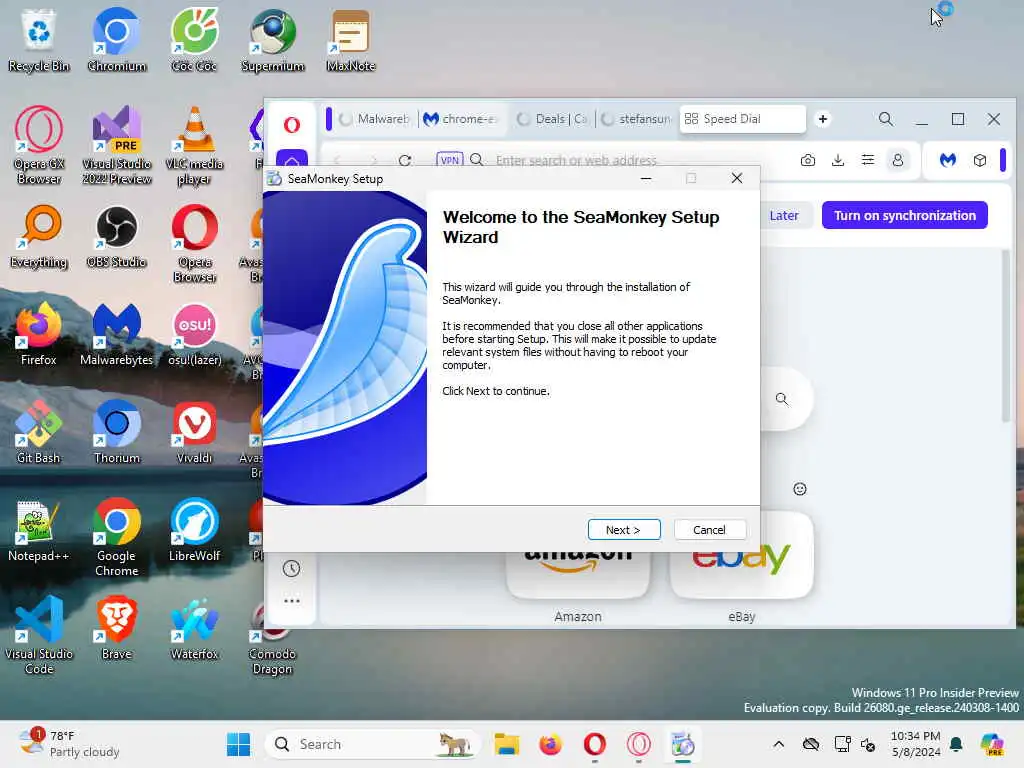Open Opera sidebar three-dots menu
Viewport: 1024px width, 768px height.
tap(291, 600)
